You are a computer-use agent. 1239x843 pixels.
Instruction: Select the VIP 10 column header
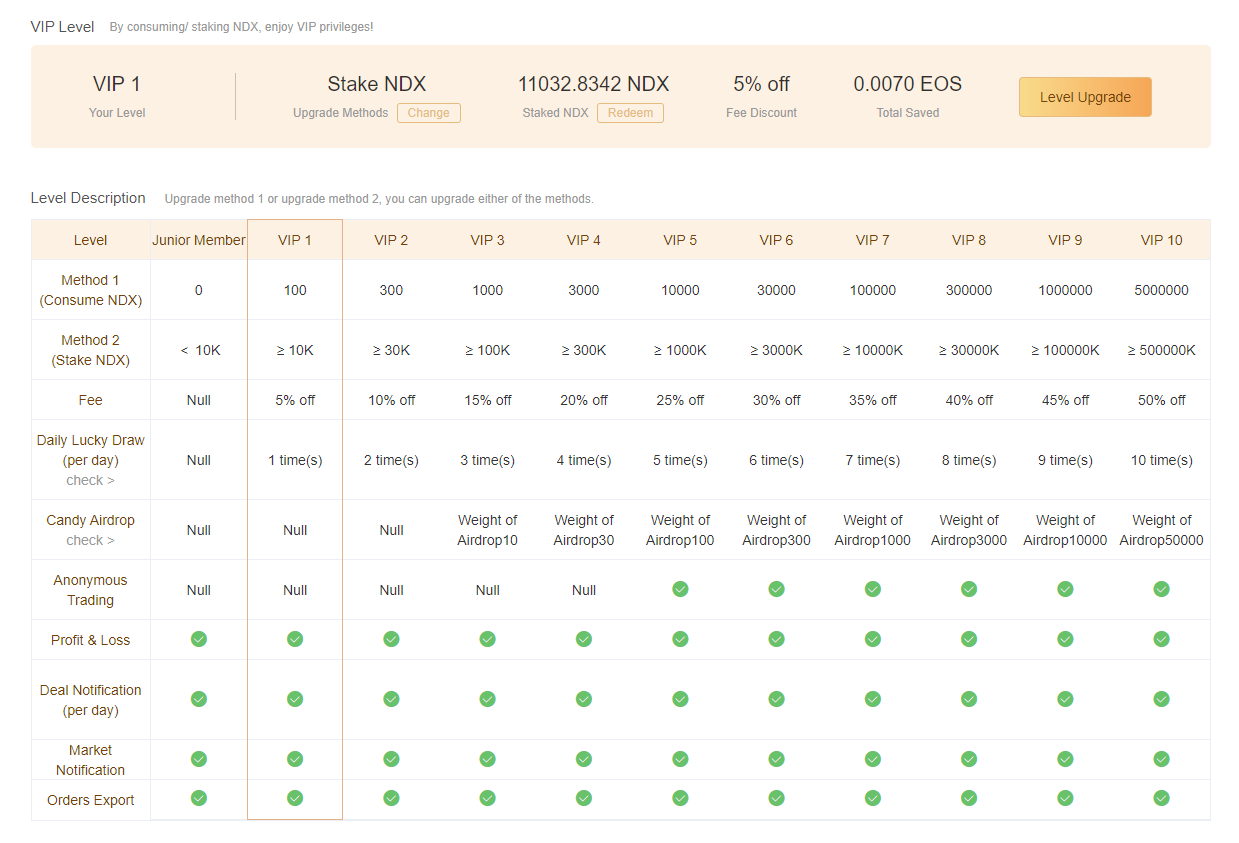[x=1161, y=240]
